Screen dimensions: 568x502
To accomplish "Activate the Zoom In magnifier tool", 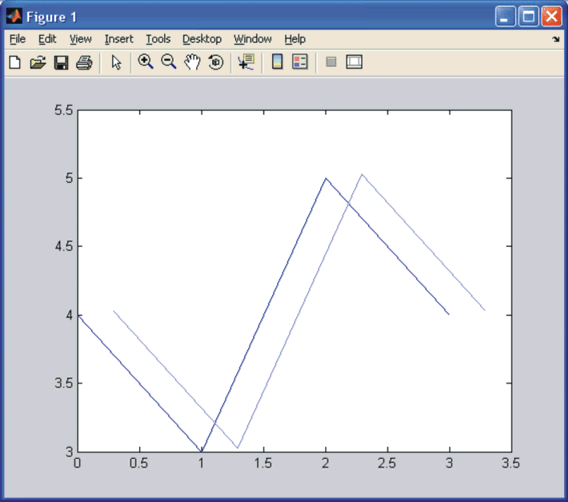I will click(146, 62).
